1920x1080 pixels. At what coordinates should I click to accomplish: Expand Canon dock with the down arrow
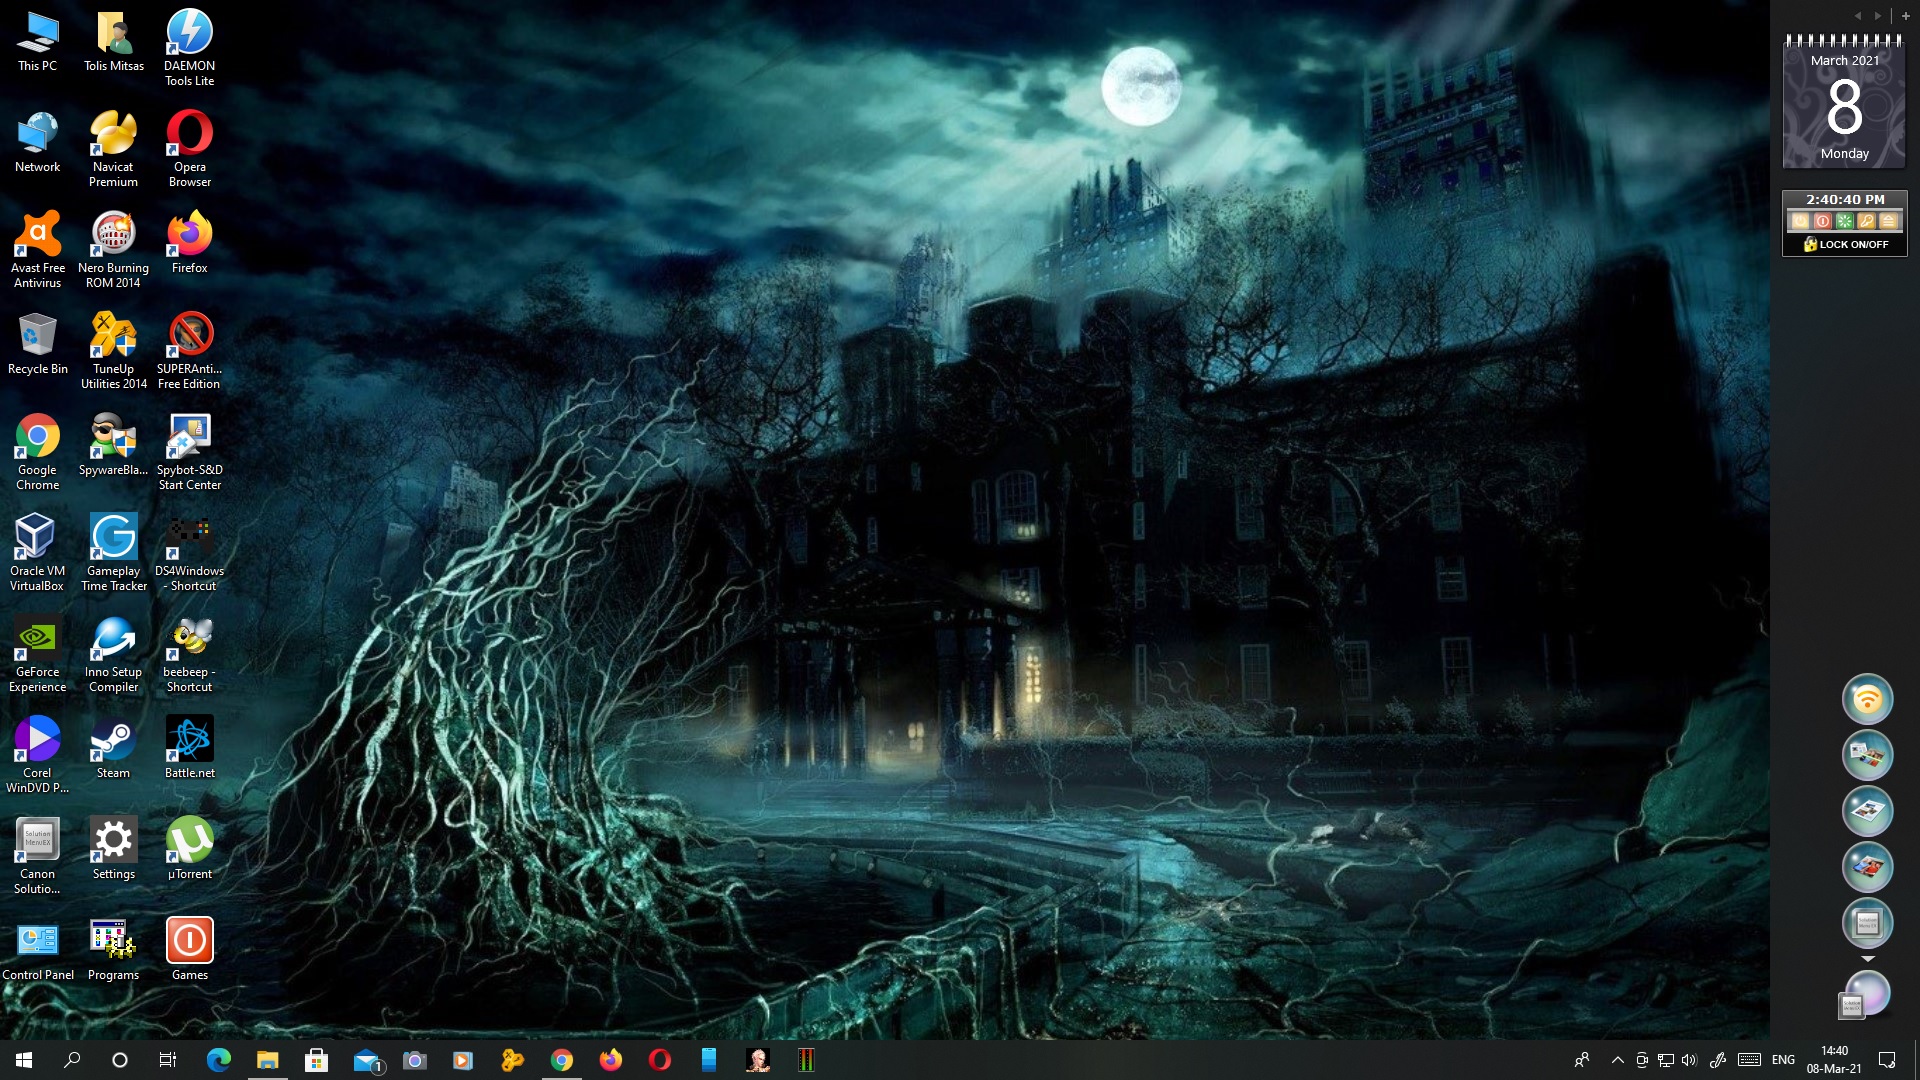click(x=1867, y=959)
